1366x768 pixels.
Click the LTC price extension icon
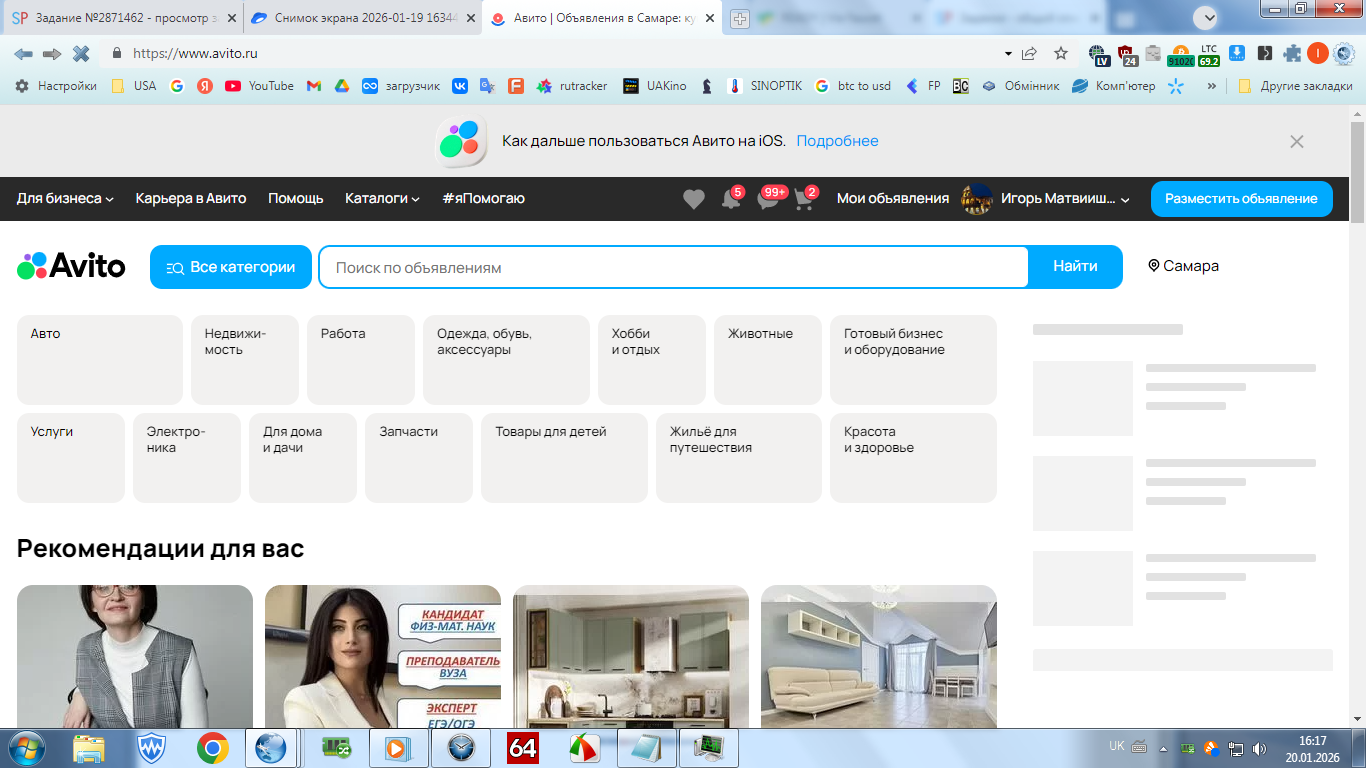point(1209,54)
